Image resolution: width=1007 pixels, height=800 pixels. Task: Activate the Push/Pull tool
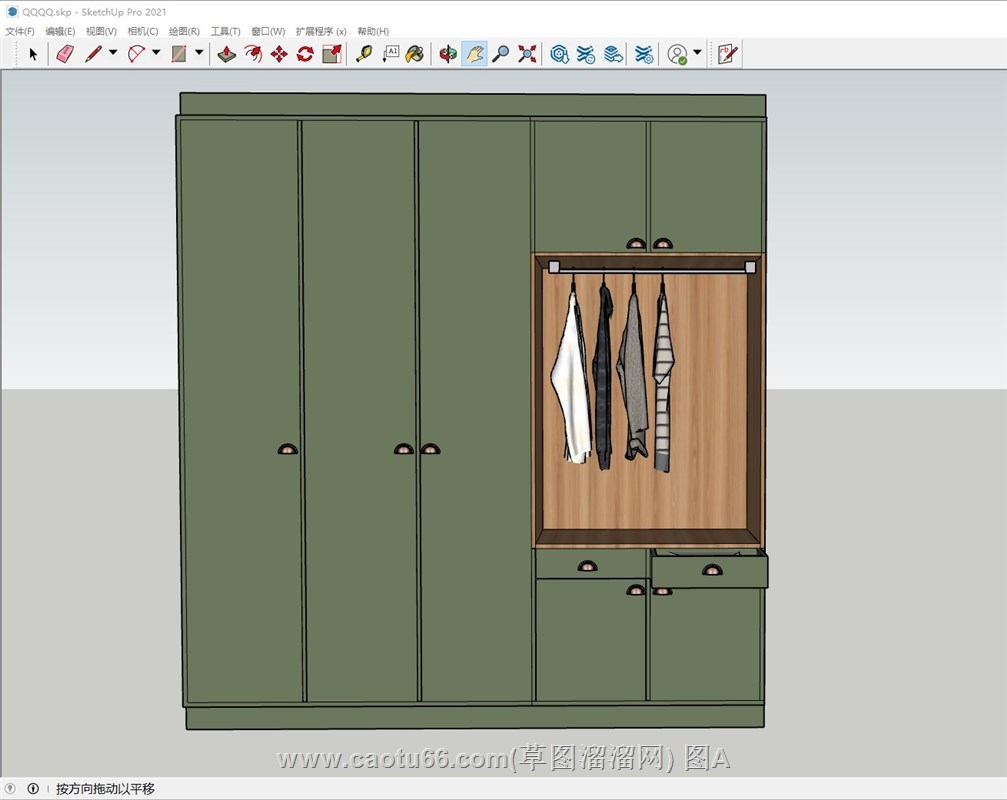click(227, 54)
